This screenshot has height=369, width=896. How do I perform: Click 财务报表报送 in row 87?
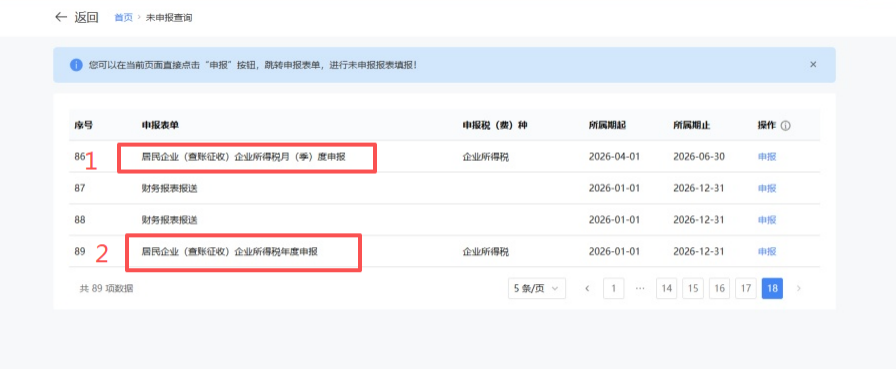coord(170,188)
